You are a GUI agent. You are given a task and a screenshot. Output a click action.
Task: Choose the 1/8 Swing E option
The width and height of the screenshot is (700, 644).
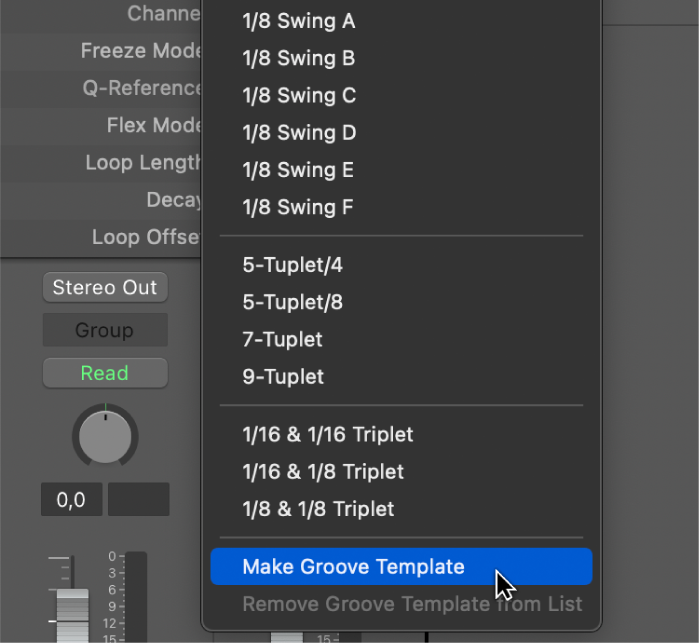(x=298, y=170)
